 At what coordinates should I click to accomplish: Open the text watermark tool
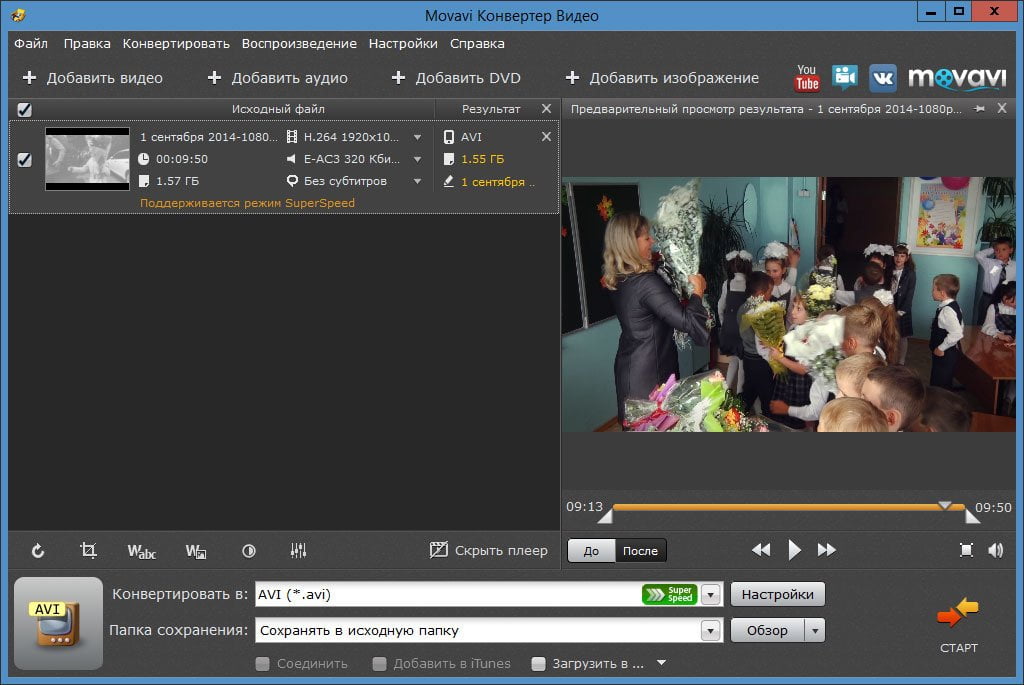tap(141, 551)
